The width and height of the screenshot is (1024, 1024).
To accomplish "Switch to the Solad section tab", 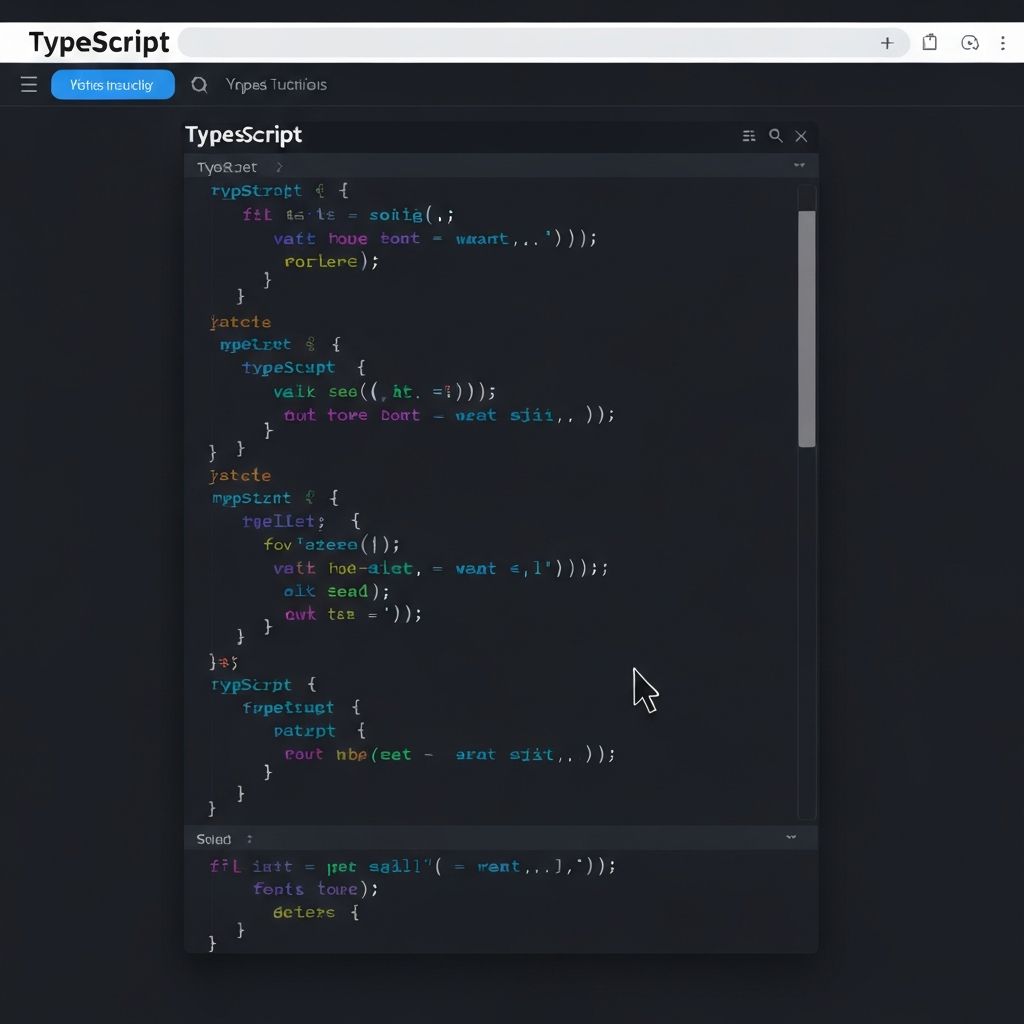I will pos(213,838).
